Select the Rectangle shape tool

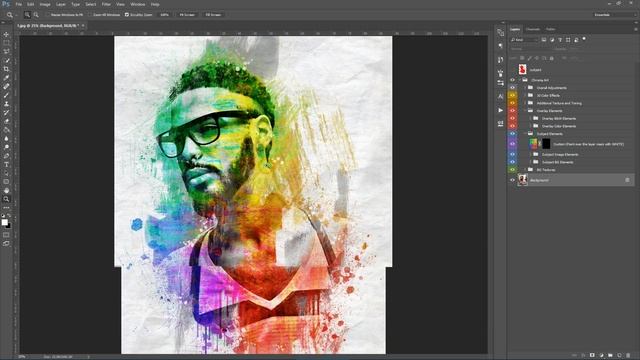6,182
